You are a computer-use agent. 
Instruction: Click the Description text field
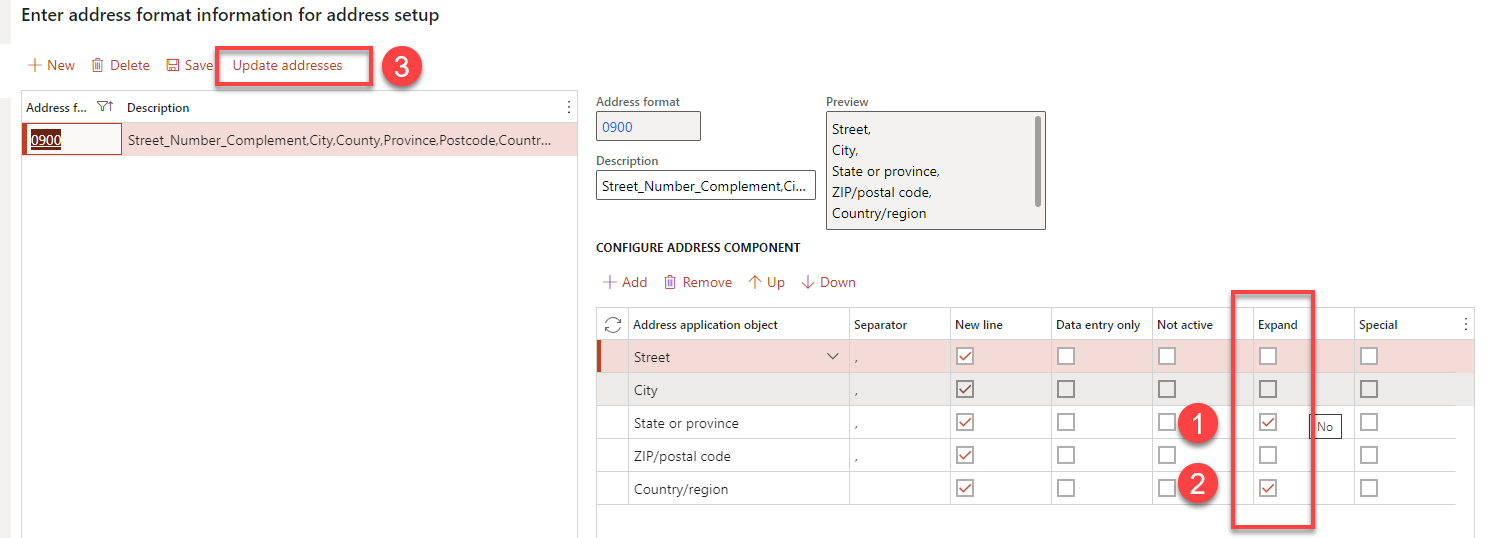tap(705, 186)
